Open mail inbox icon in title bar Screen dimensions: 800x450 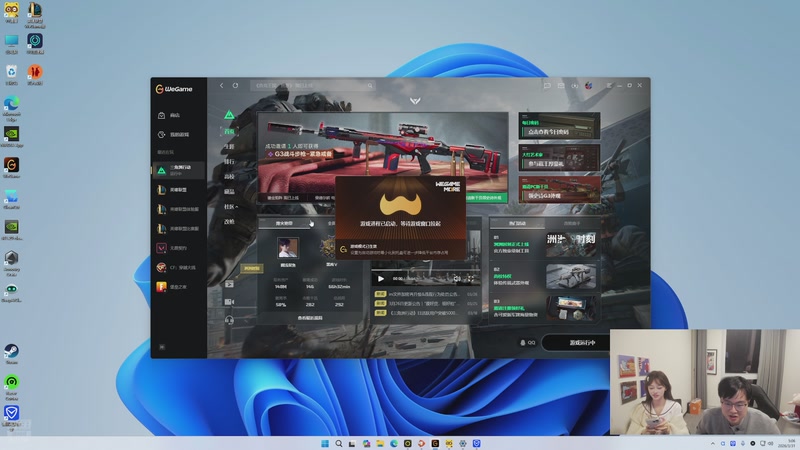(x=561, y=85)
